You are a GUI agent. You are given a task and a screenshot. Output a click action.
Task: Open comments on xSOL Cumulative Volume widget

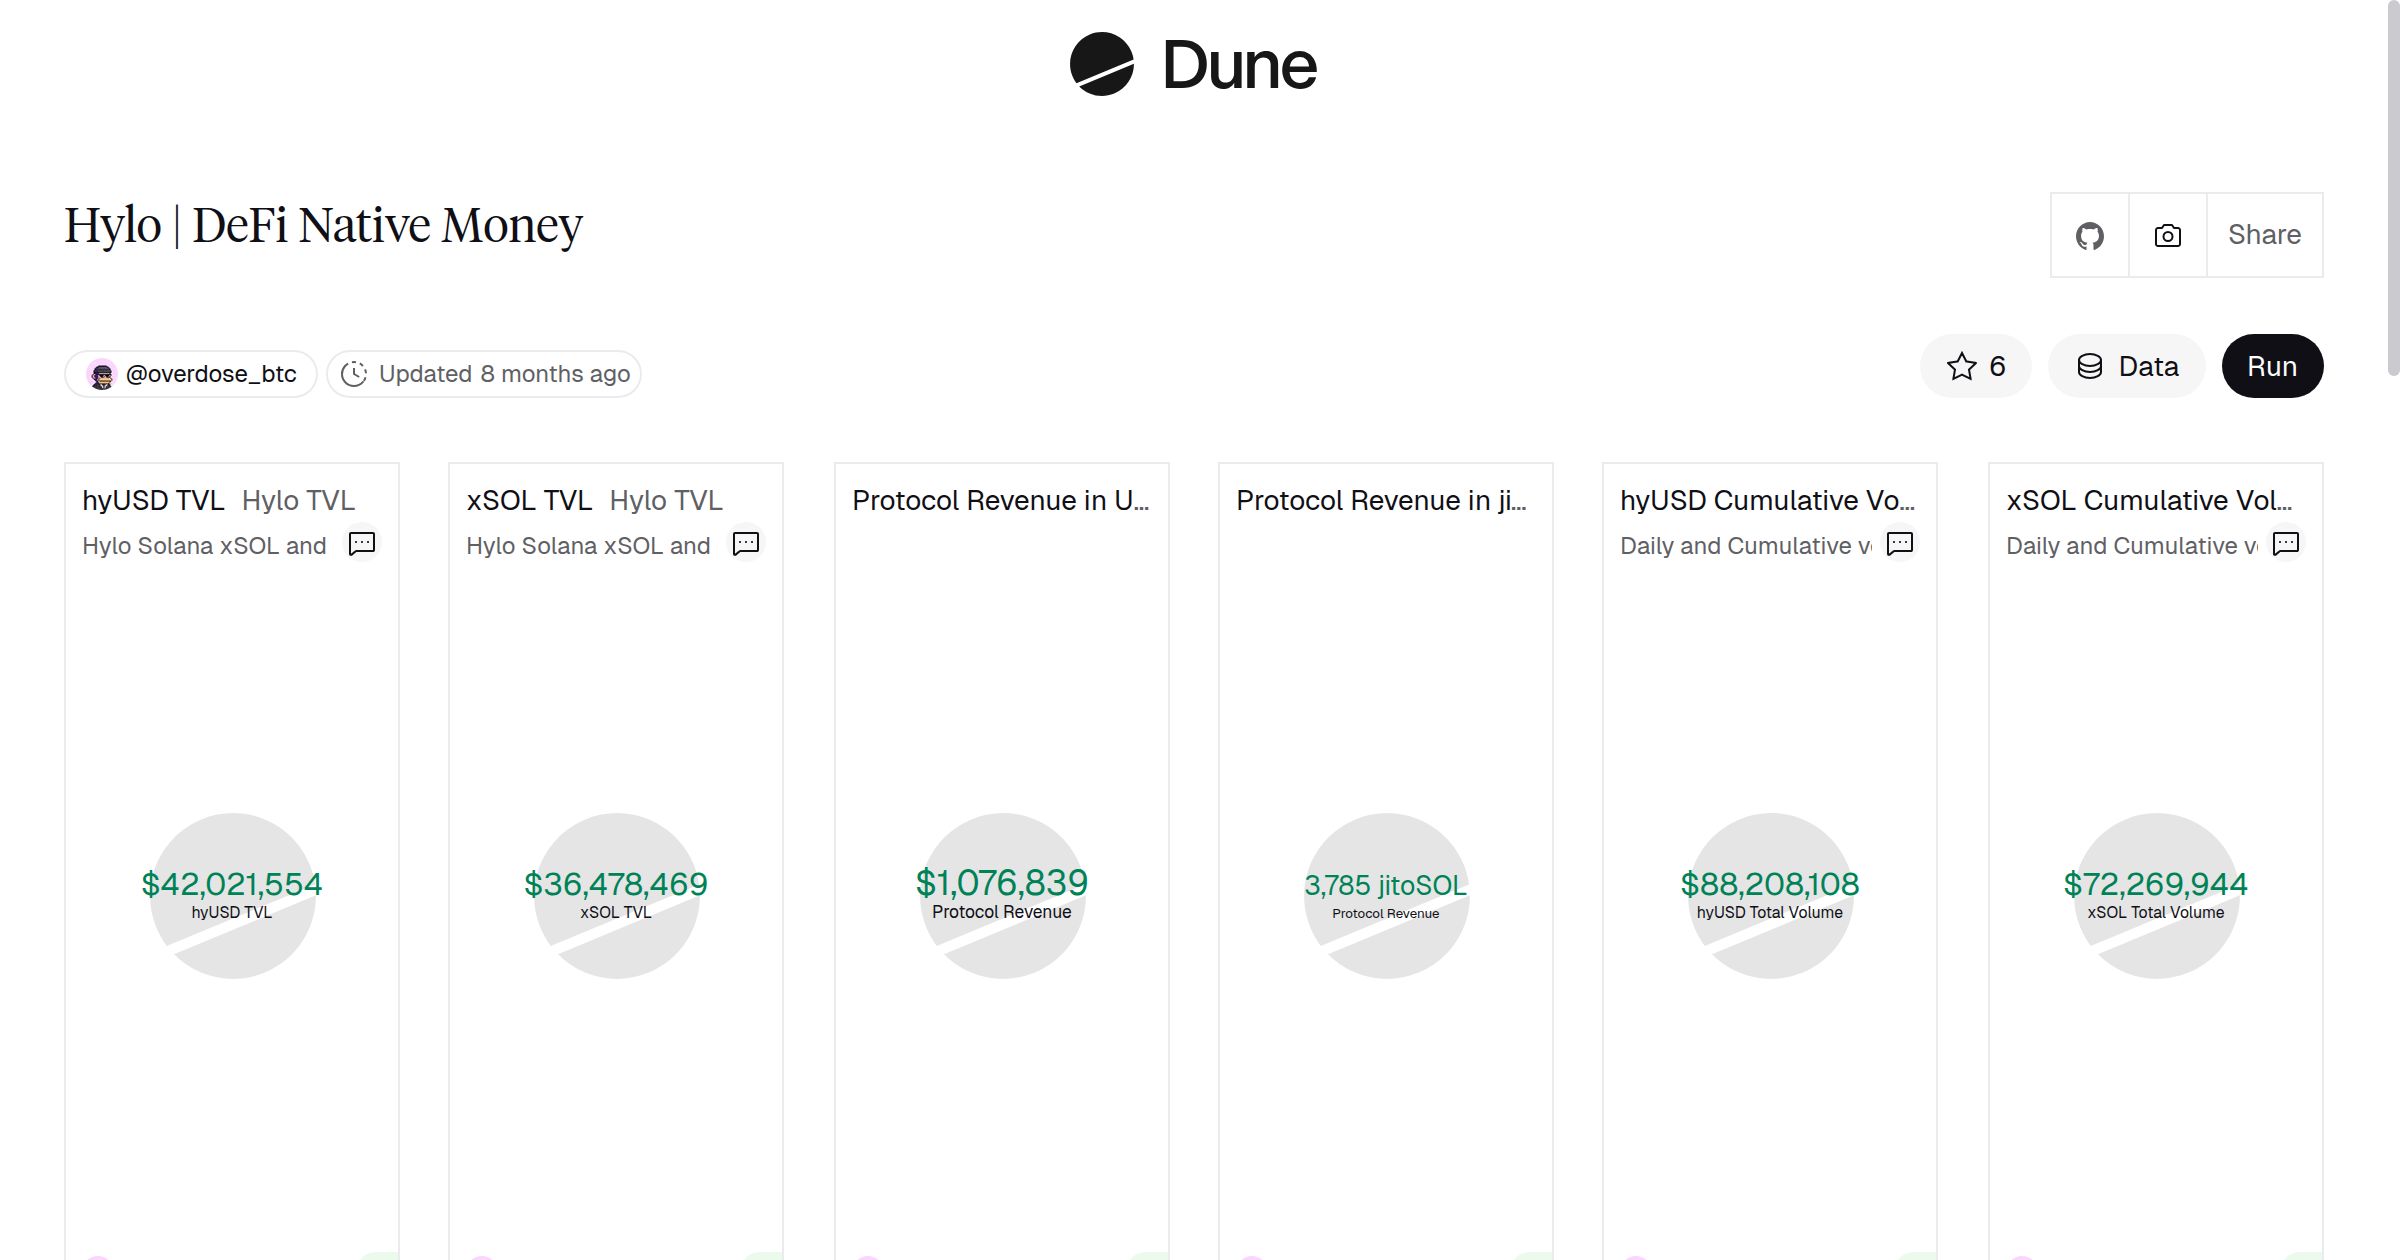click(x=2287, y=543)
